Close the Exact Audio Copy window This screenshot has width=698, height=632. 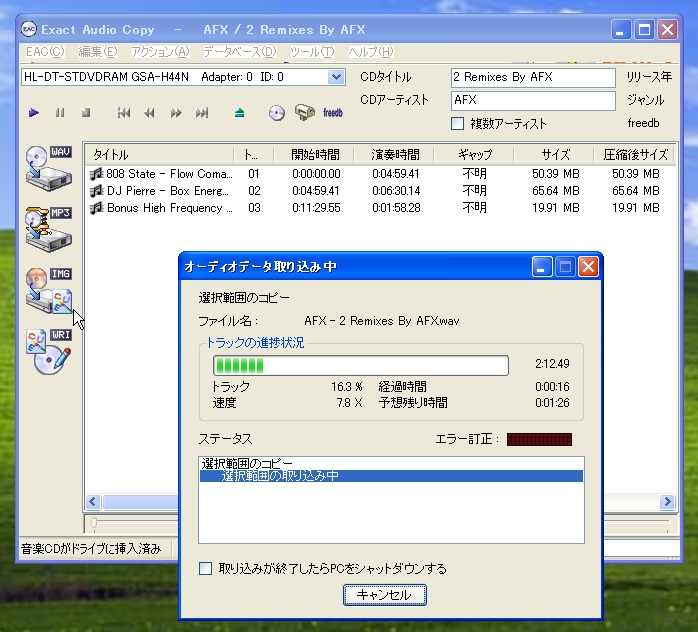(667, 30)
